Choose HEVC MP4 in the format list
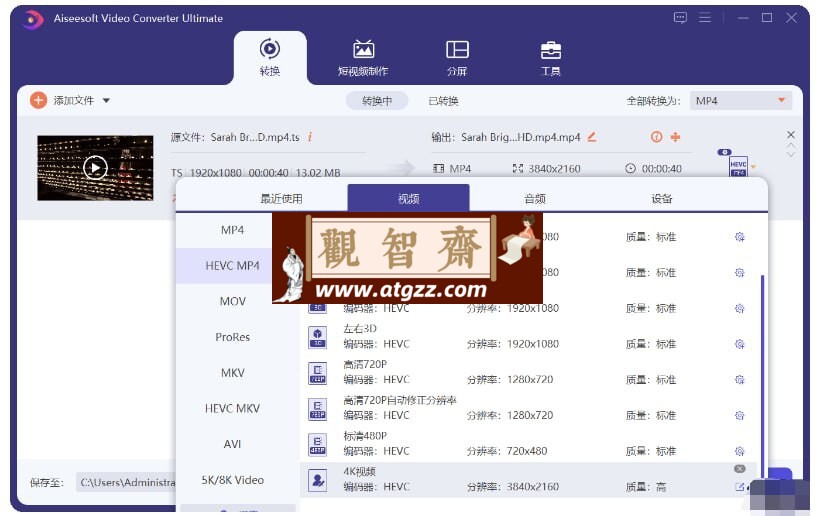This screenshot has width=816, height=516. click(x=232, y=266)
